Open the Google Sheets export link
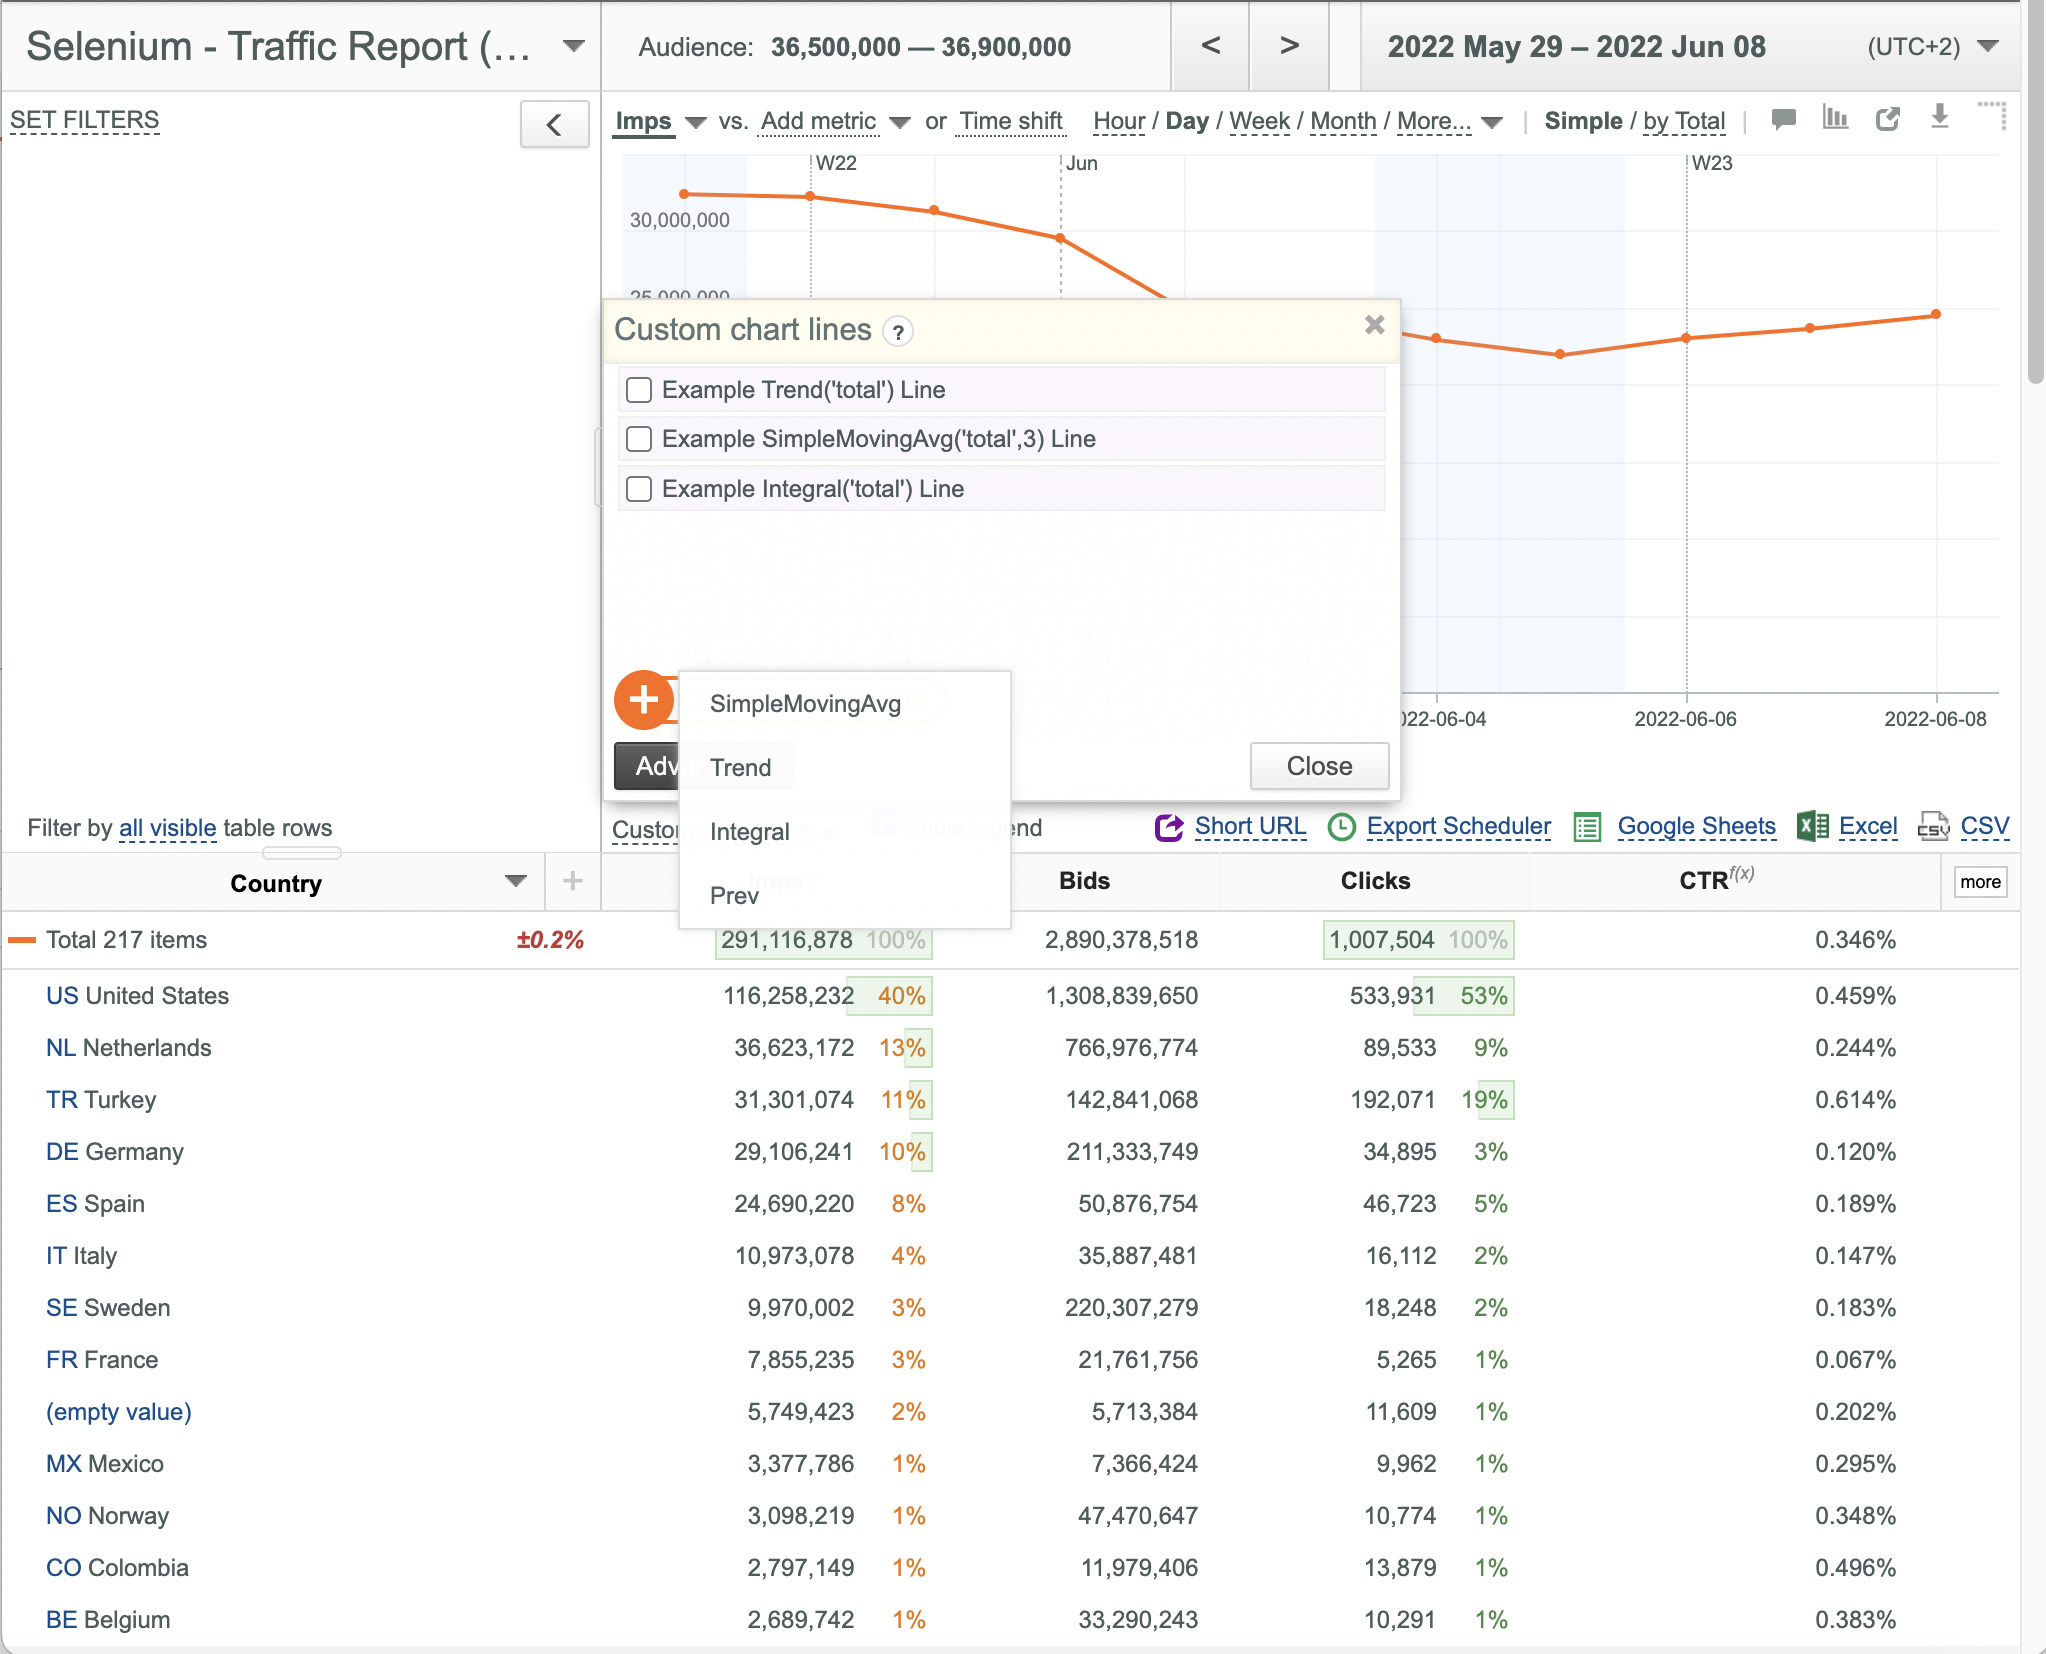 click(x=1696, y=826)
